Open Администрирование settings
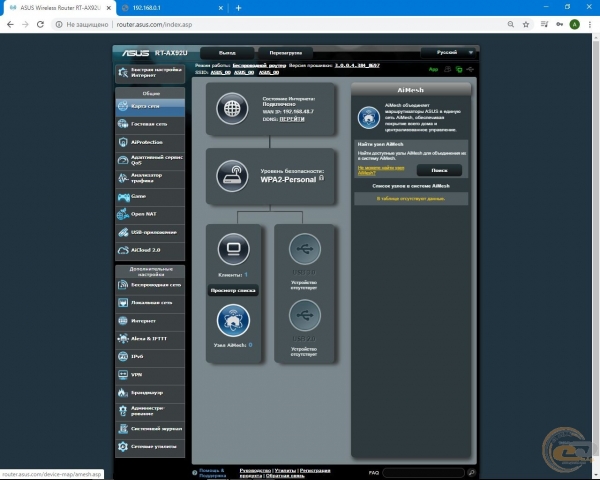This screenshot has width=600, height=480. 150,411
